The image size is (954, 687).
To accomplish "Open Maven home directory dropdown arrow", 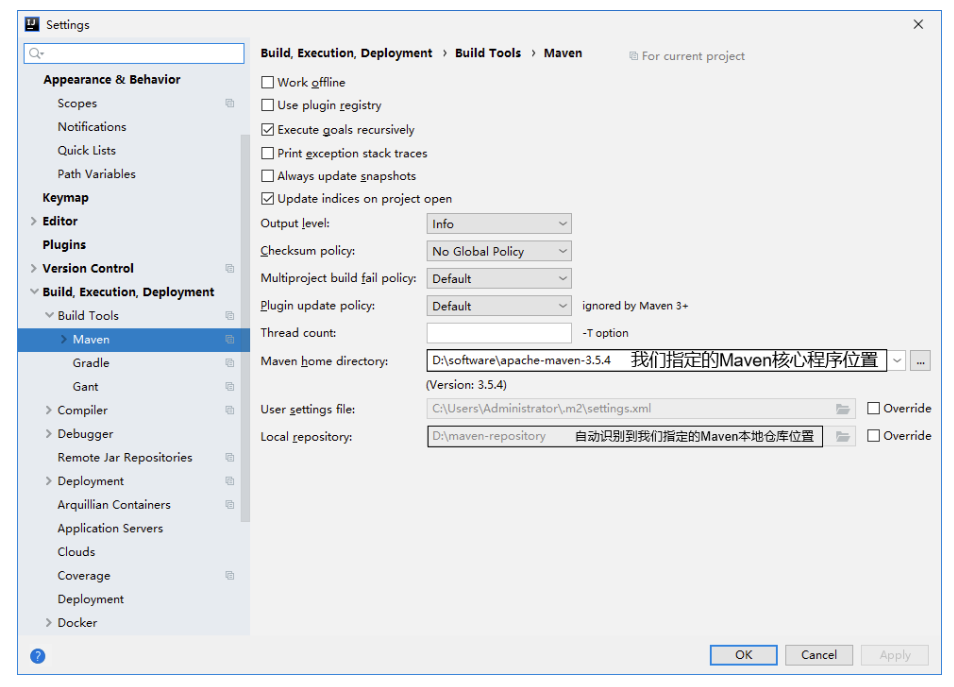I will point(897,360).
